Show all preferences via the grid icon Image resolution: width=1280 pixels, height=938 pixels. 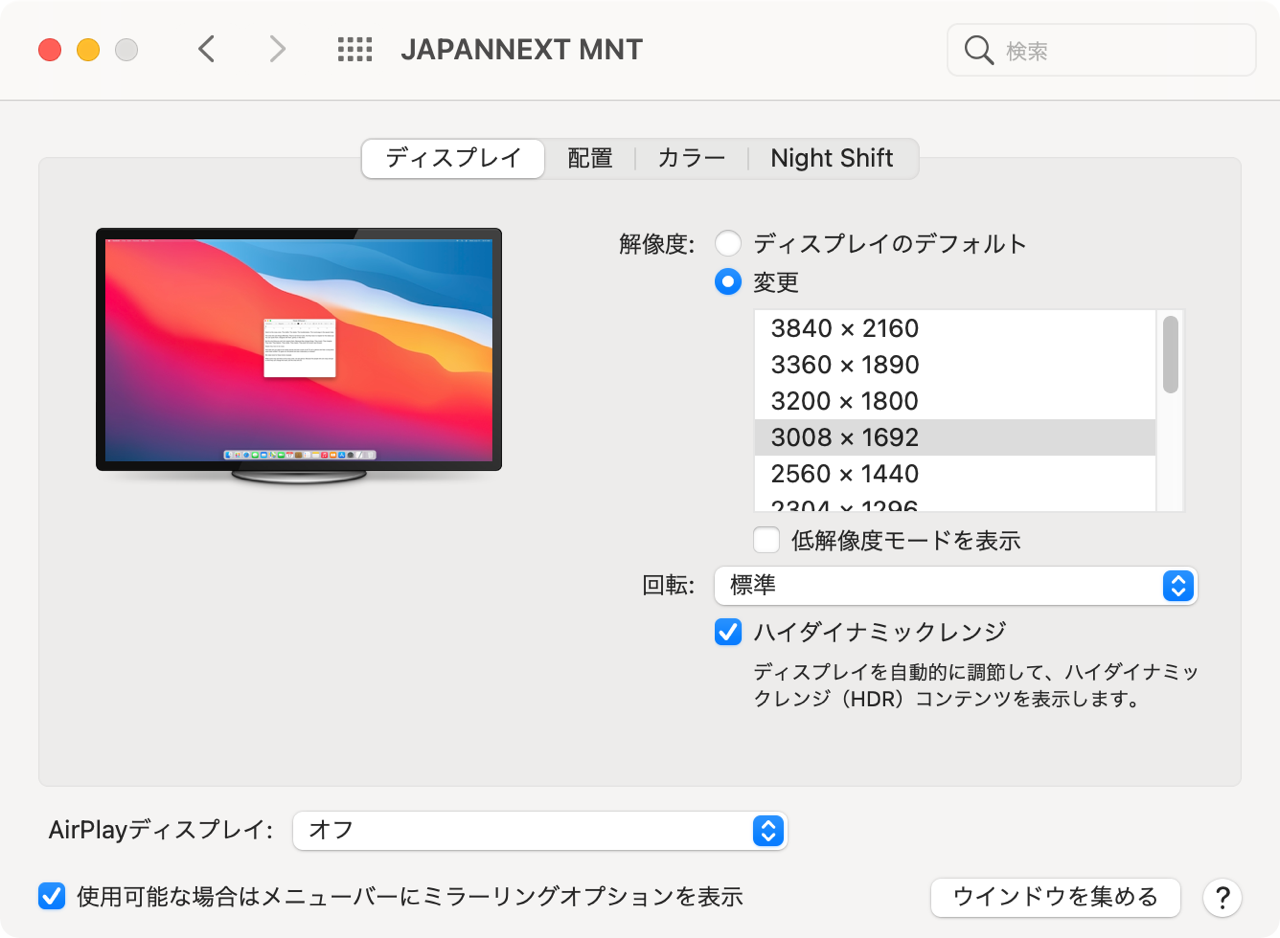(x=355, y=49)
